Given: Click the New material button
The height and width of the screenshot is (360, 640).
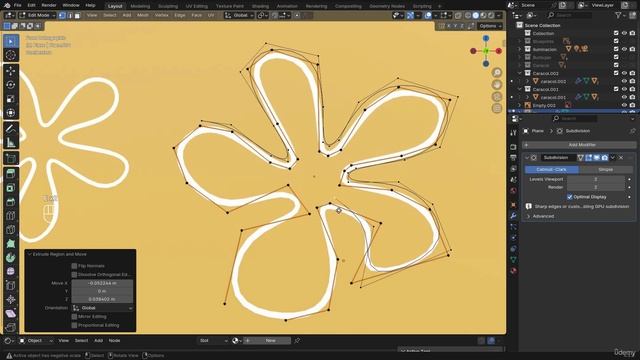Looking at the screenshot, I should point(270,340).
